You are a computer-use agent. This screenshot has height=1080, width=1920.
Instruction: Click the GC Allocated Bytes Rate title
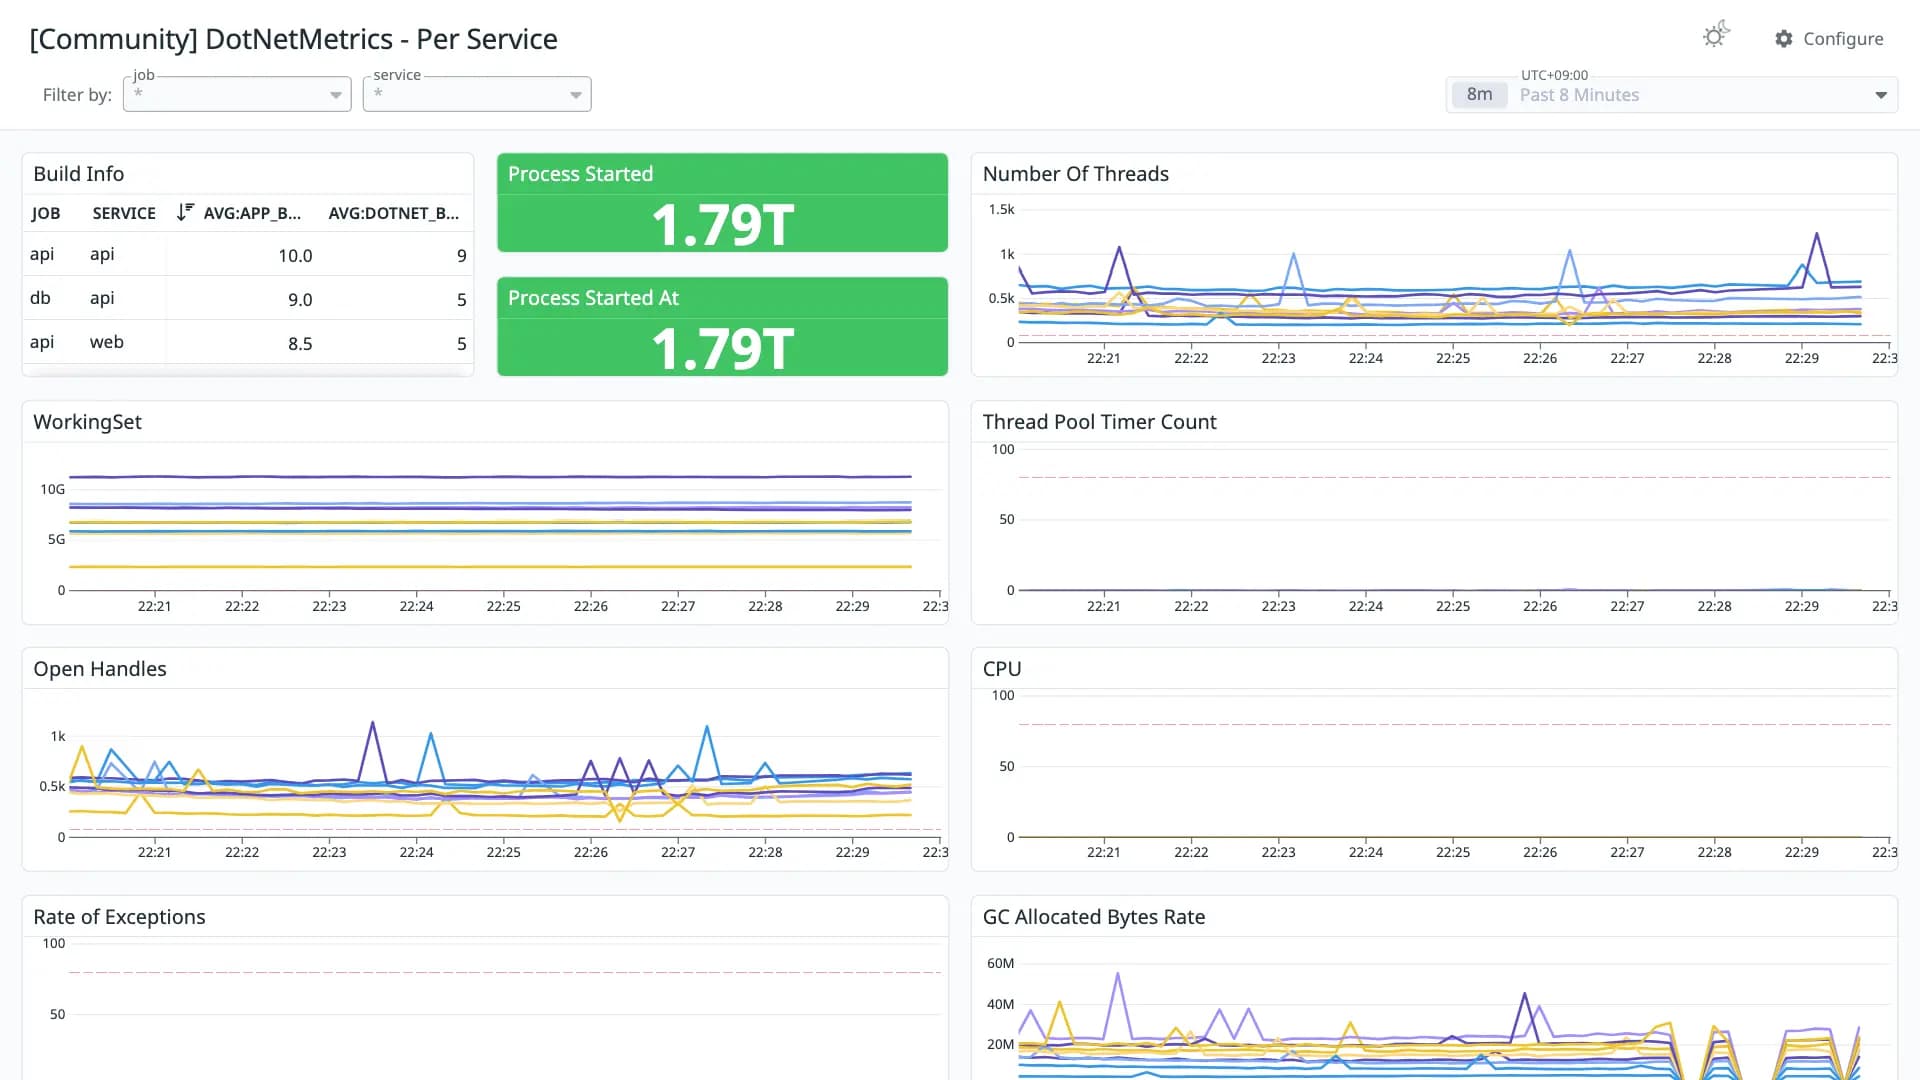(1094, 917)
